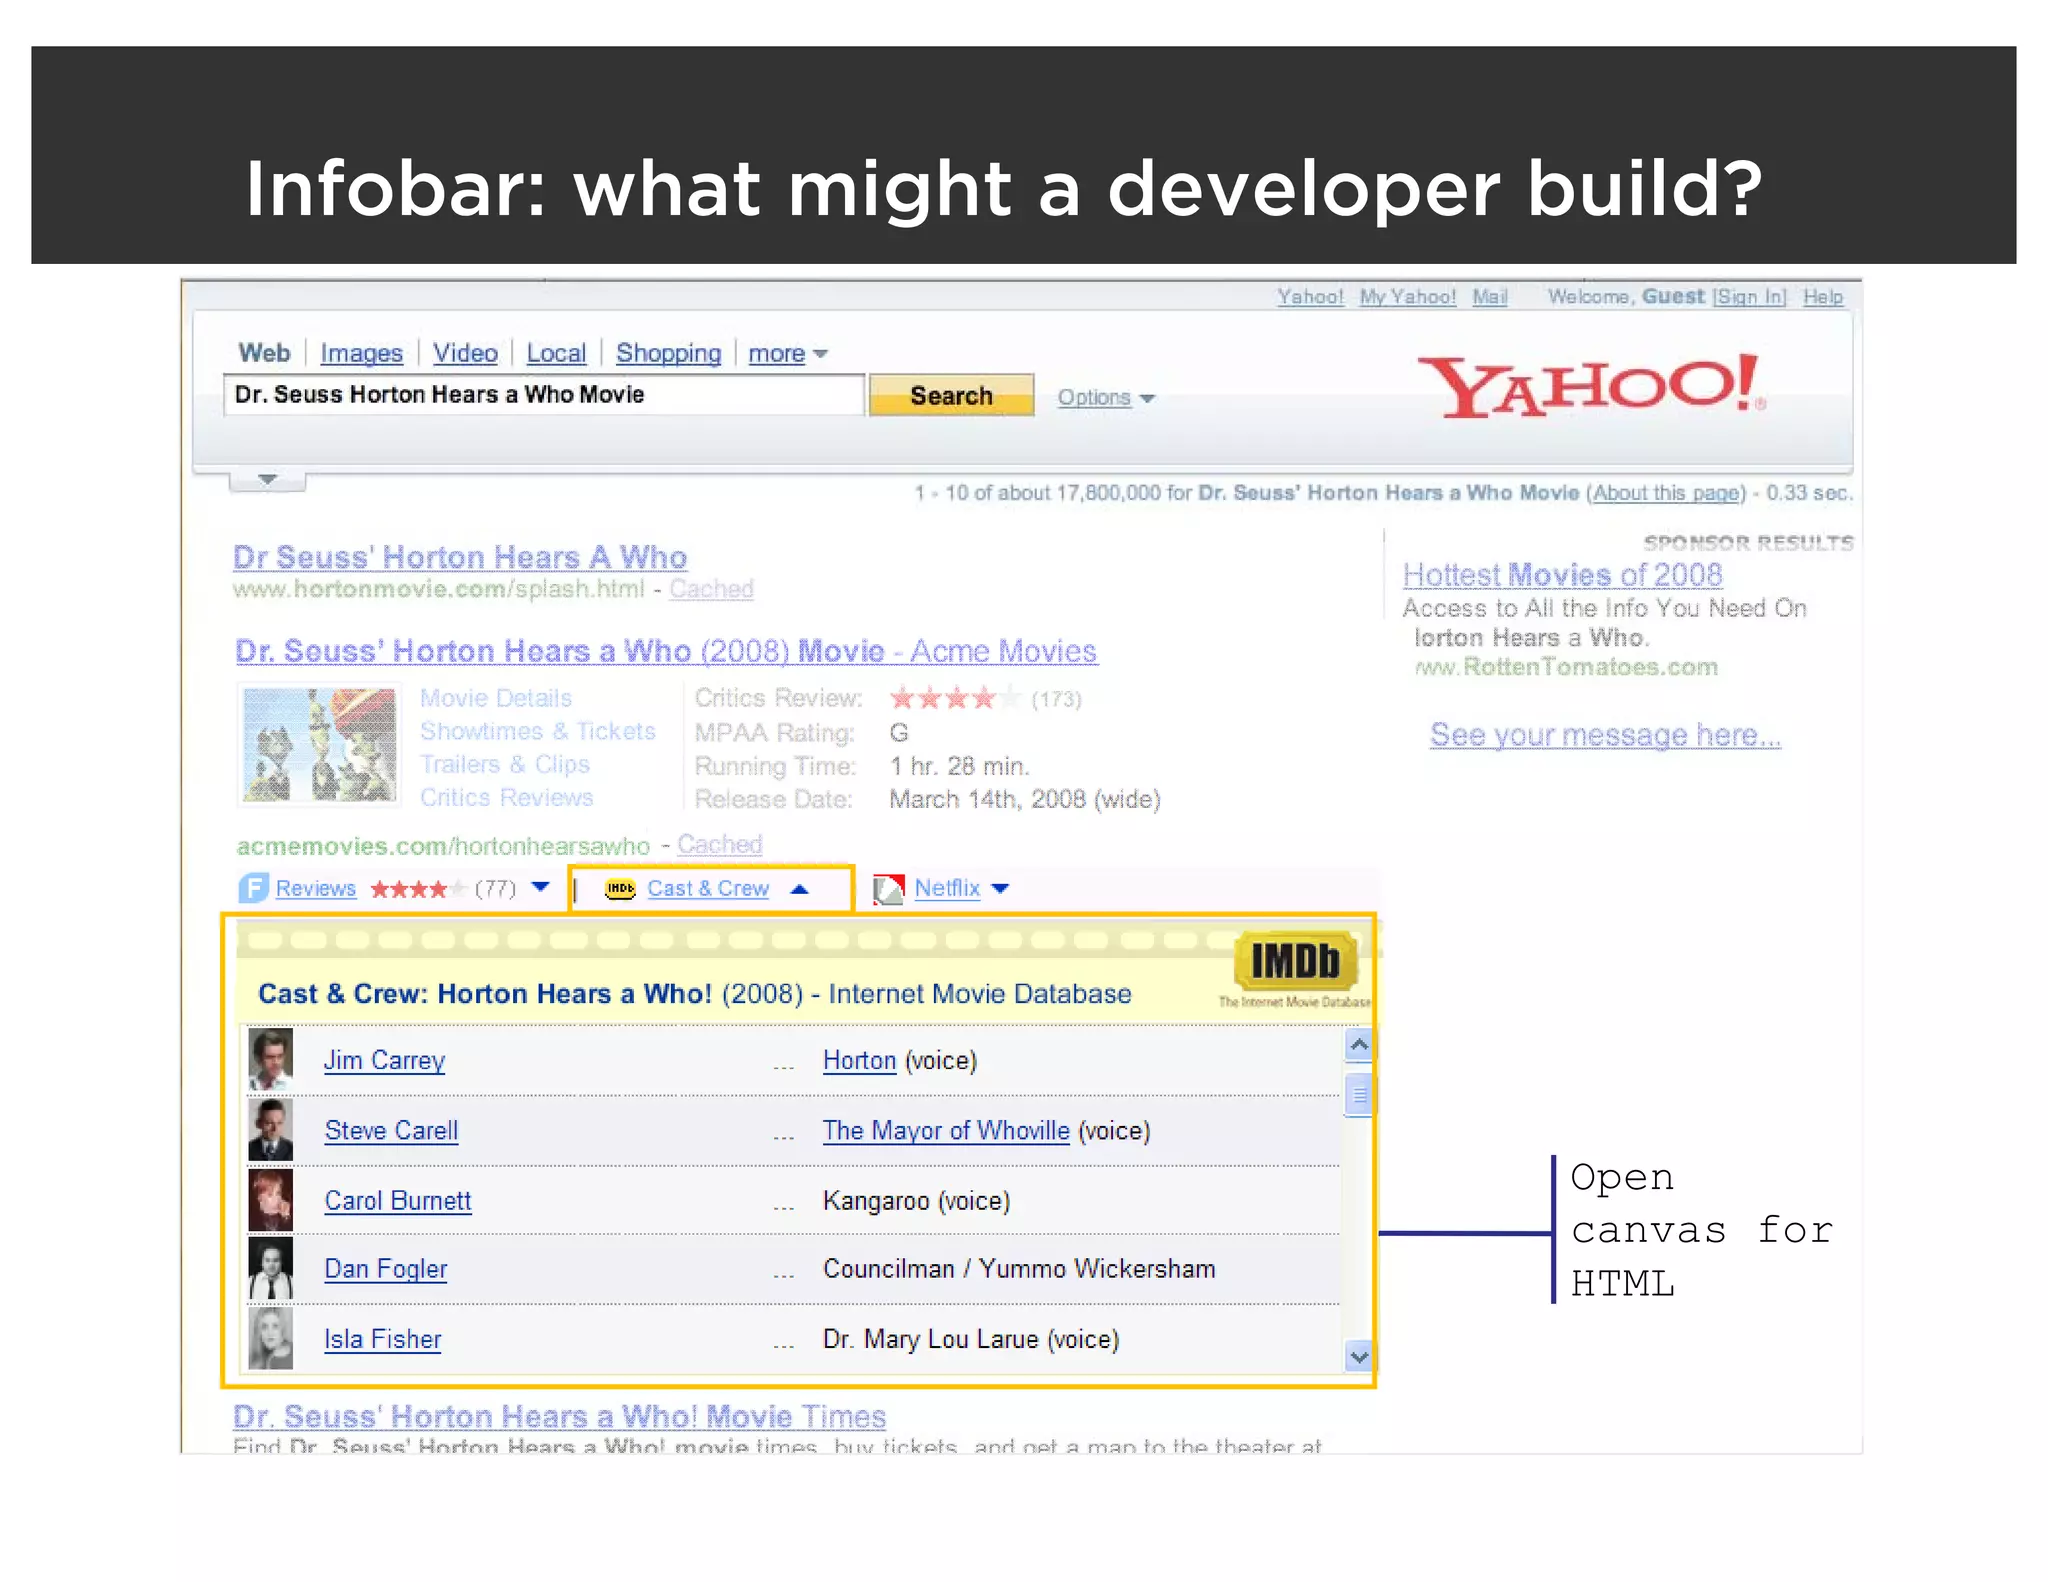Open the Mail link
Viewport: 2048px width, 1582px height.
(x=1489, y=297)
